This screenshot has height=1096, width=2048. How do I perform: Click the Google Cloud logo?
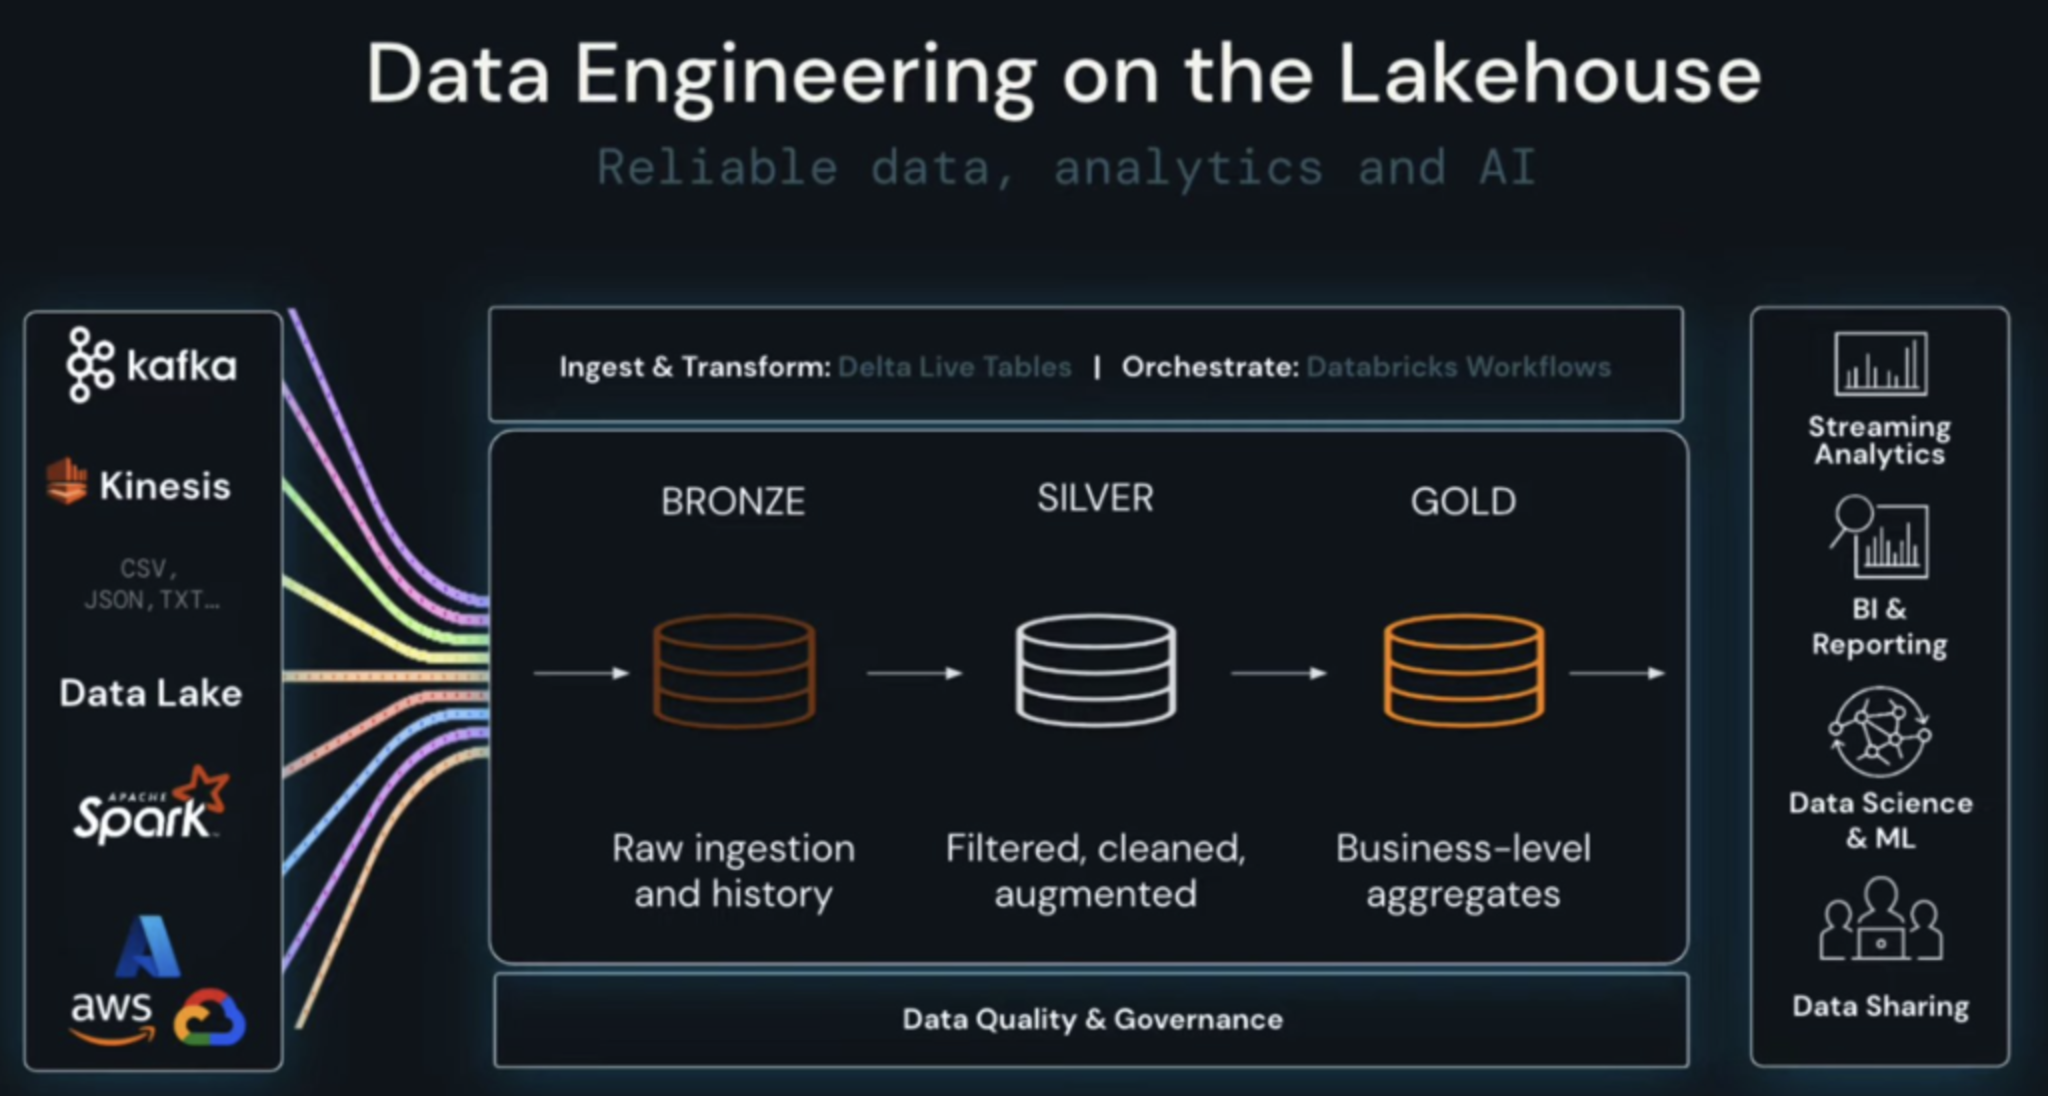pos(209,1018)
